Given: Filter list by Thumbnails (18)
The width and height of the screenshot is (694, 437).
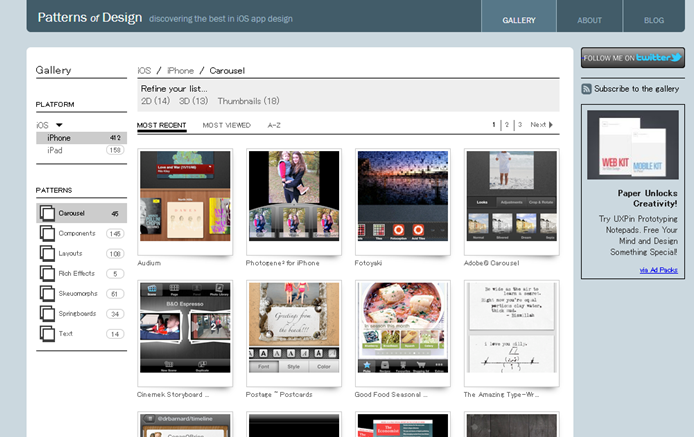Looking at the screenshot, I should (x=248, y=101).
